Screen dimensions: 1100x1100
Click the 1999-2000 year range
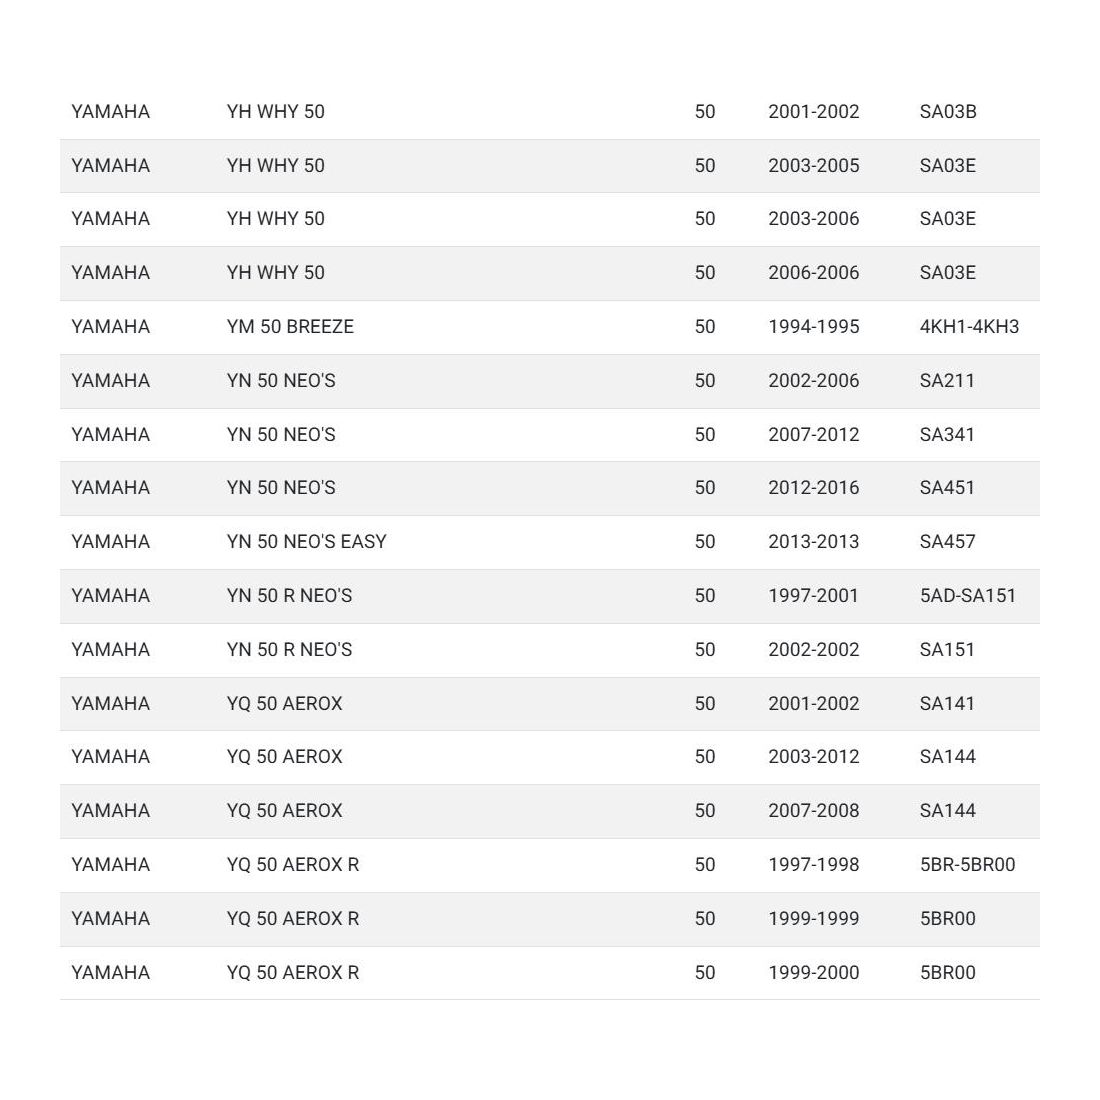pyautogui.click(x=813, y=973)
